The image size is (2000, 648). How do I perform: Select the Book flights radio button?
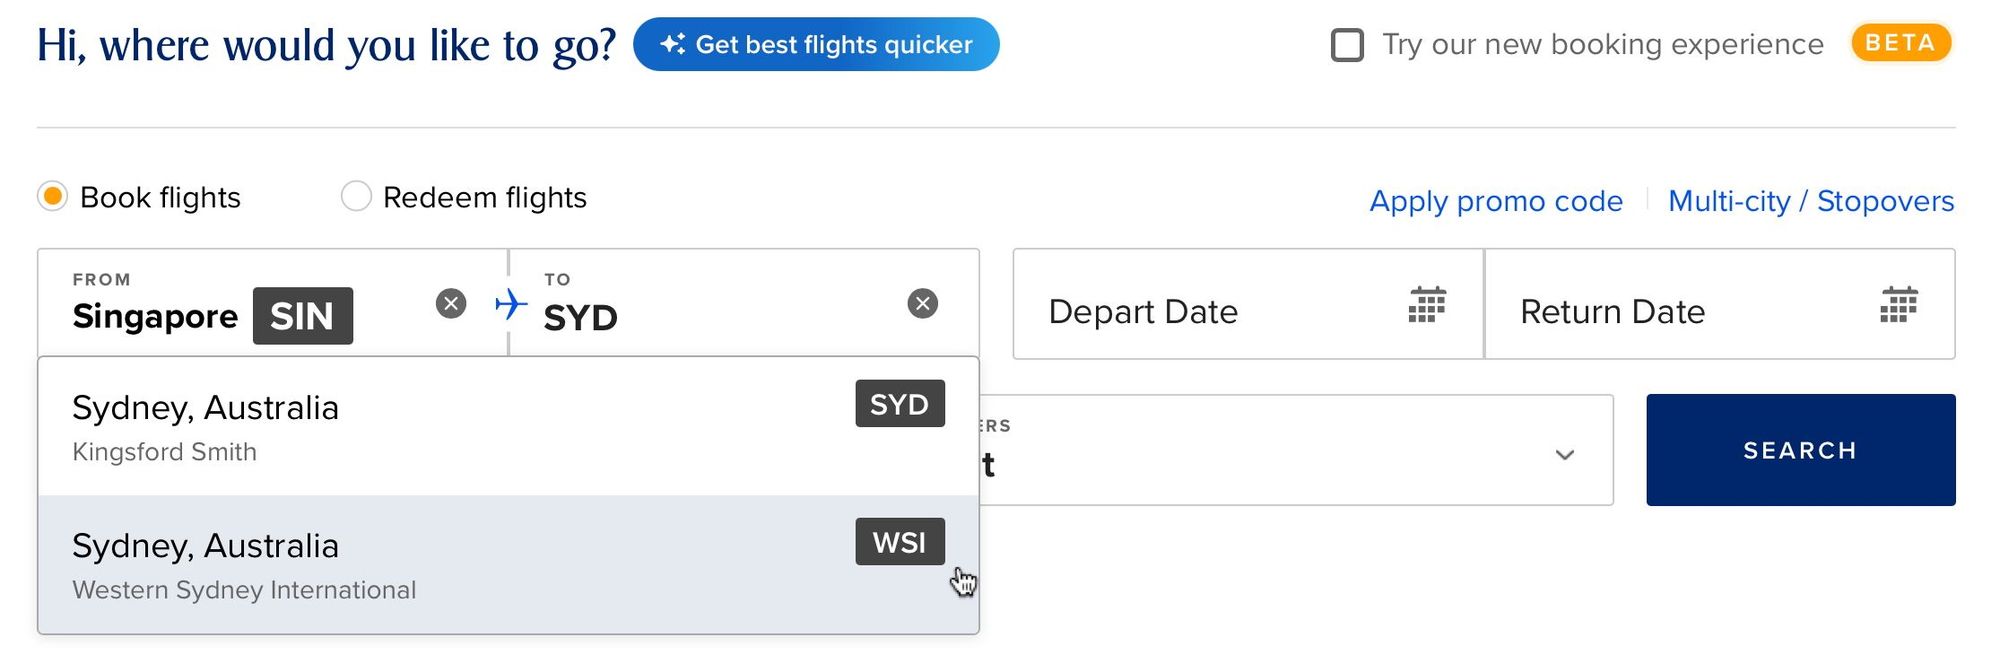tap(53, 196)
